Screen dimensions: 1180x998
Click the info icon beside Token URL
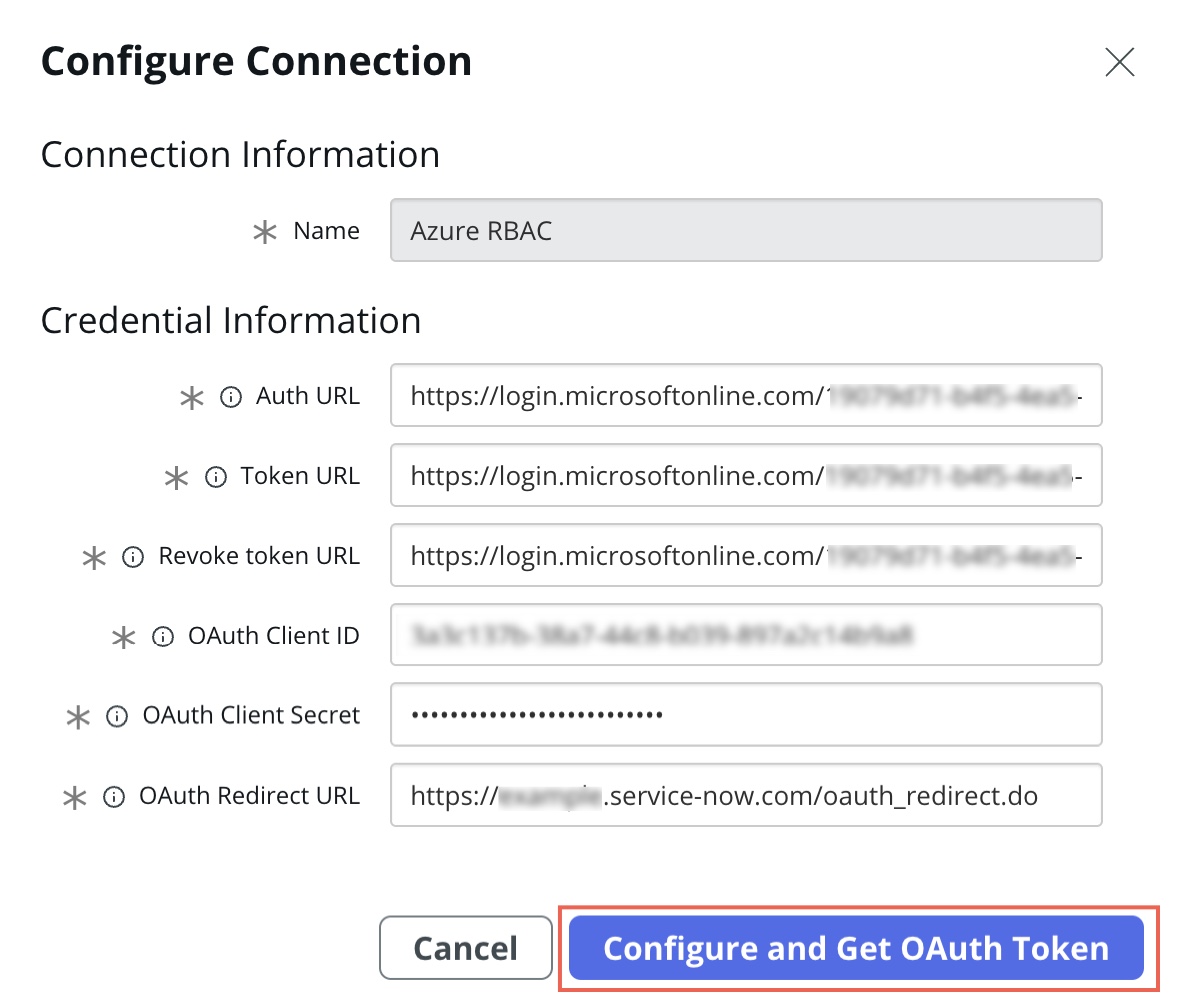215,477
